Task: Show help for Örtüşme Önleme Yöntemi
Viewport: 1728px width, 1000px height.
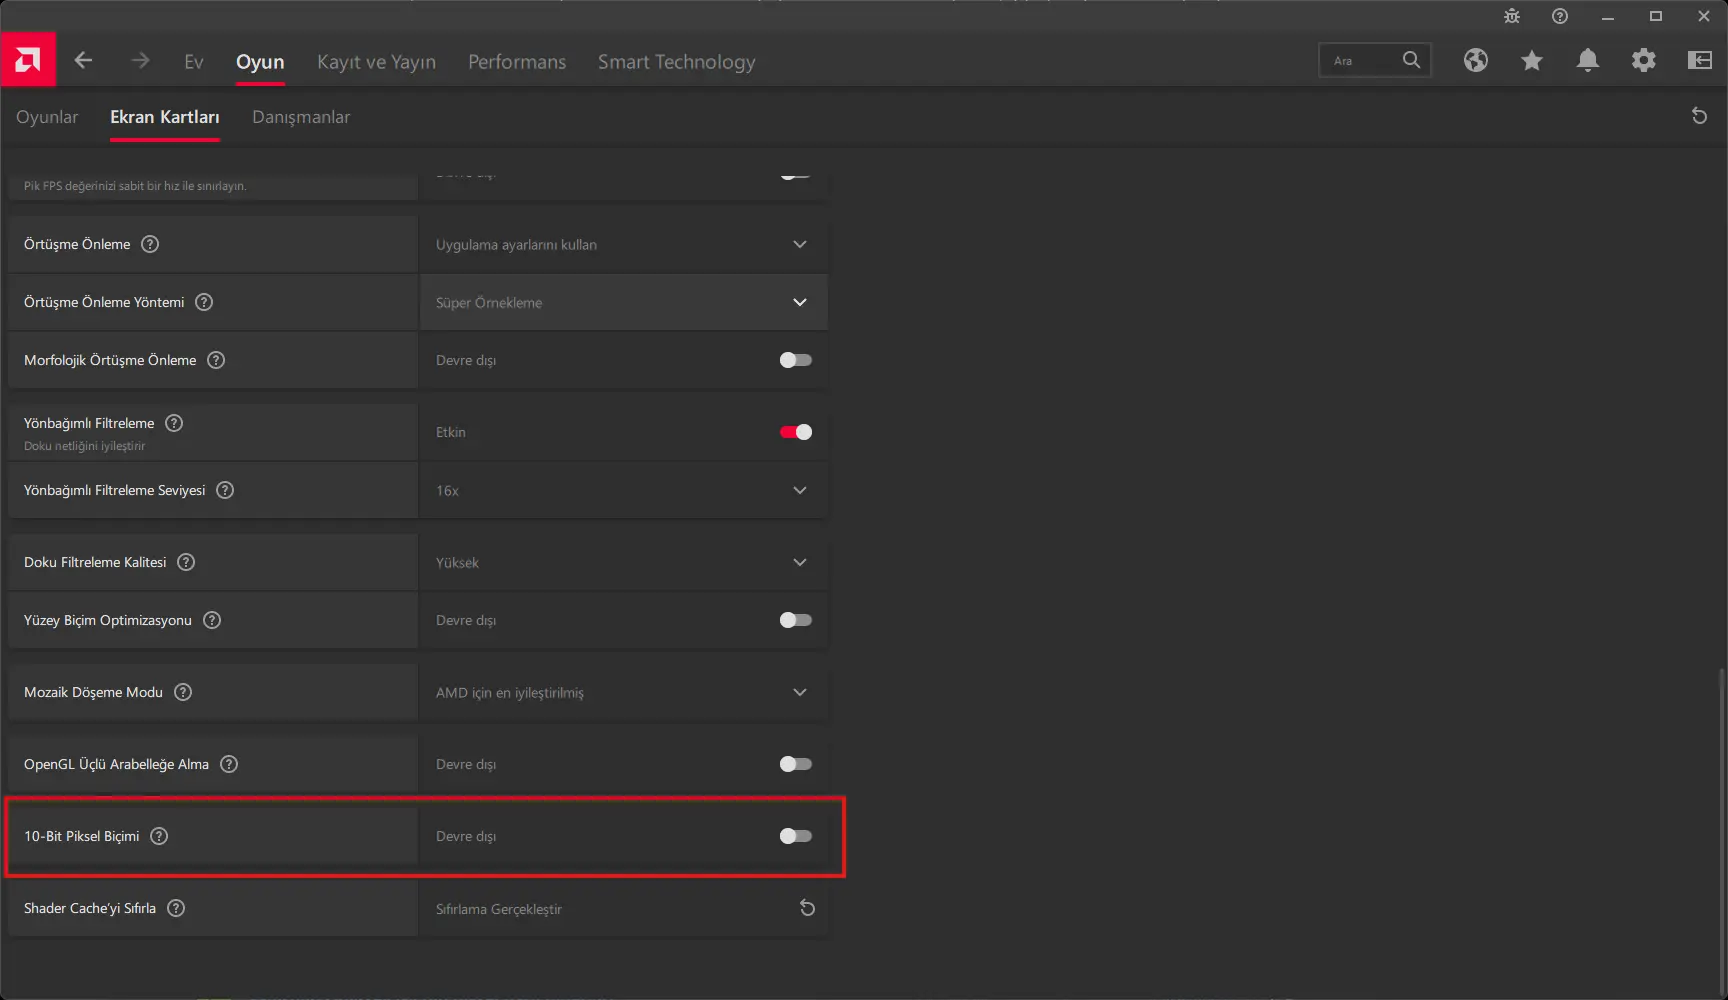Action: pos(204,302)
